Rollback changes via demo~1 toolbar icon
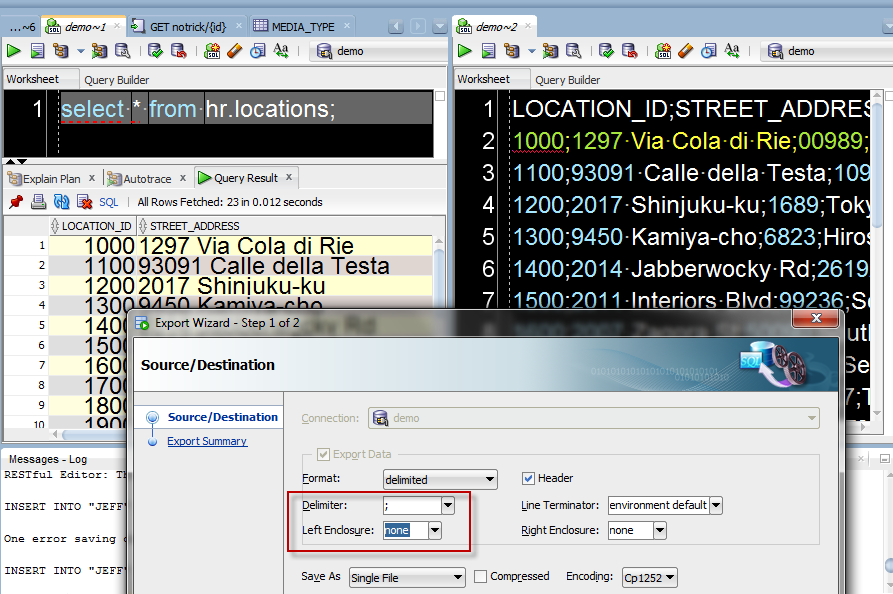This screenshot has height=594, width=893. [178, 51]
